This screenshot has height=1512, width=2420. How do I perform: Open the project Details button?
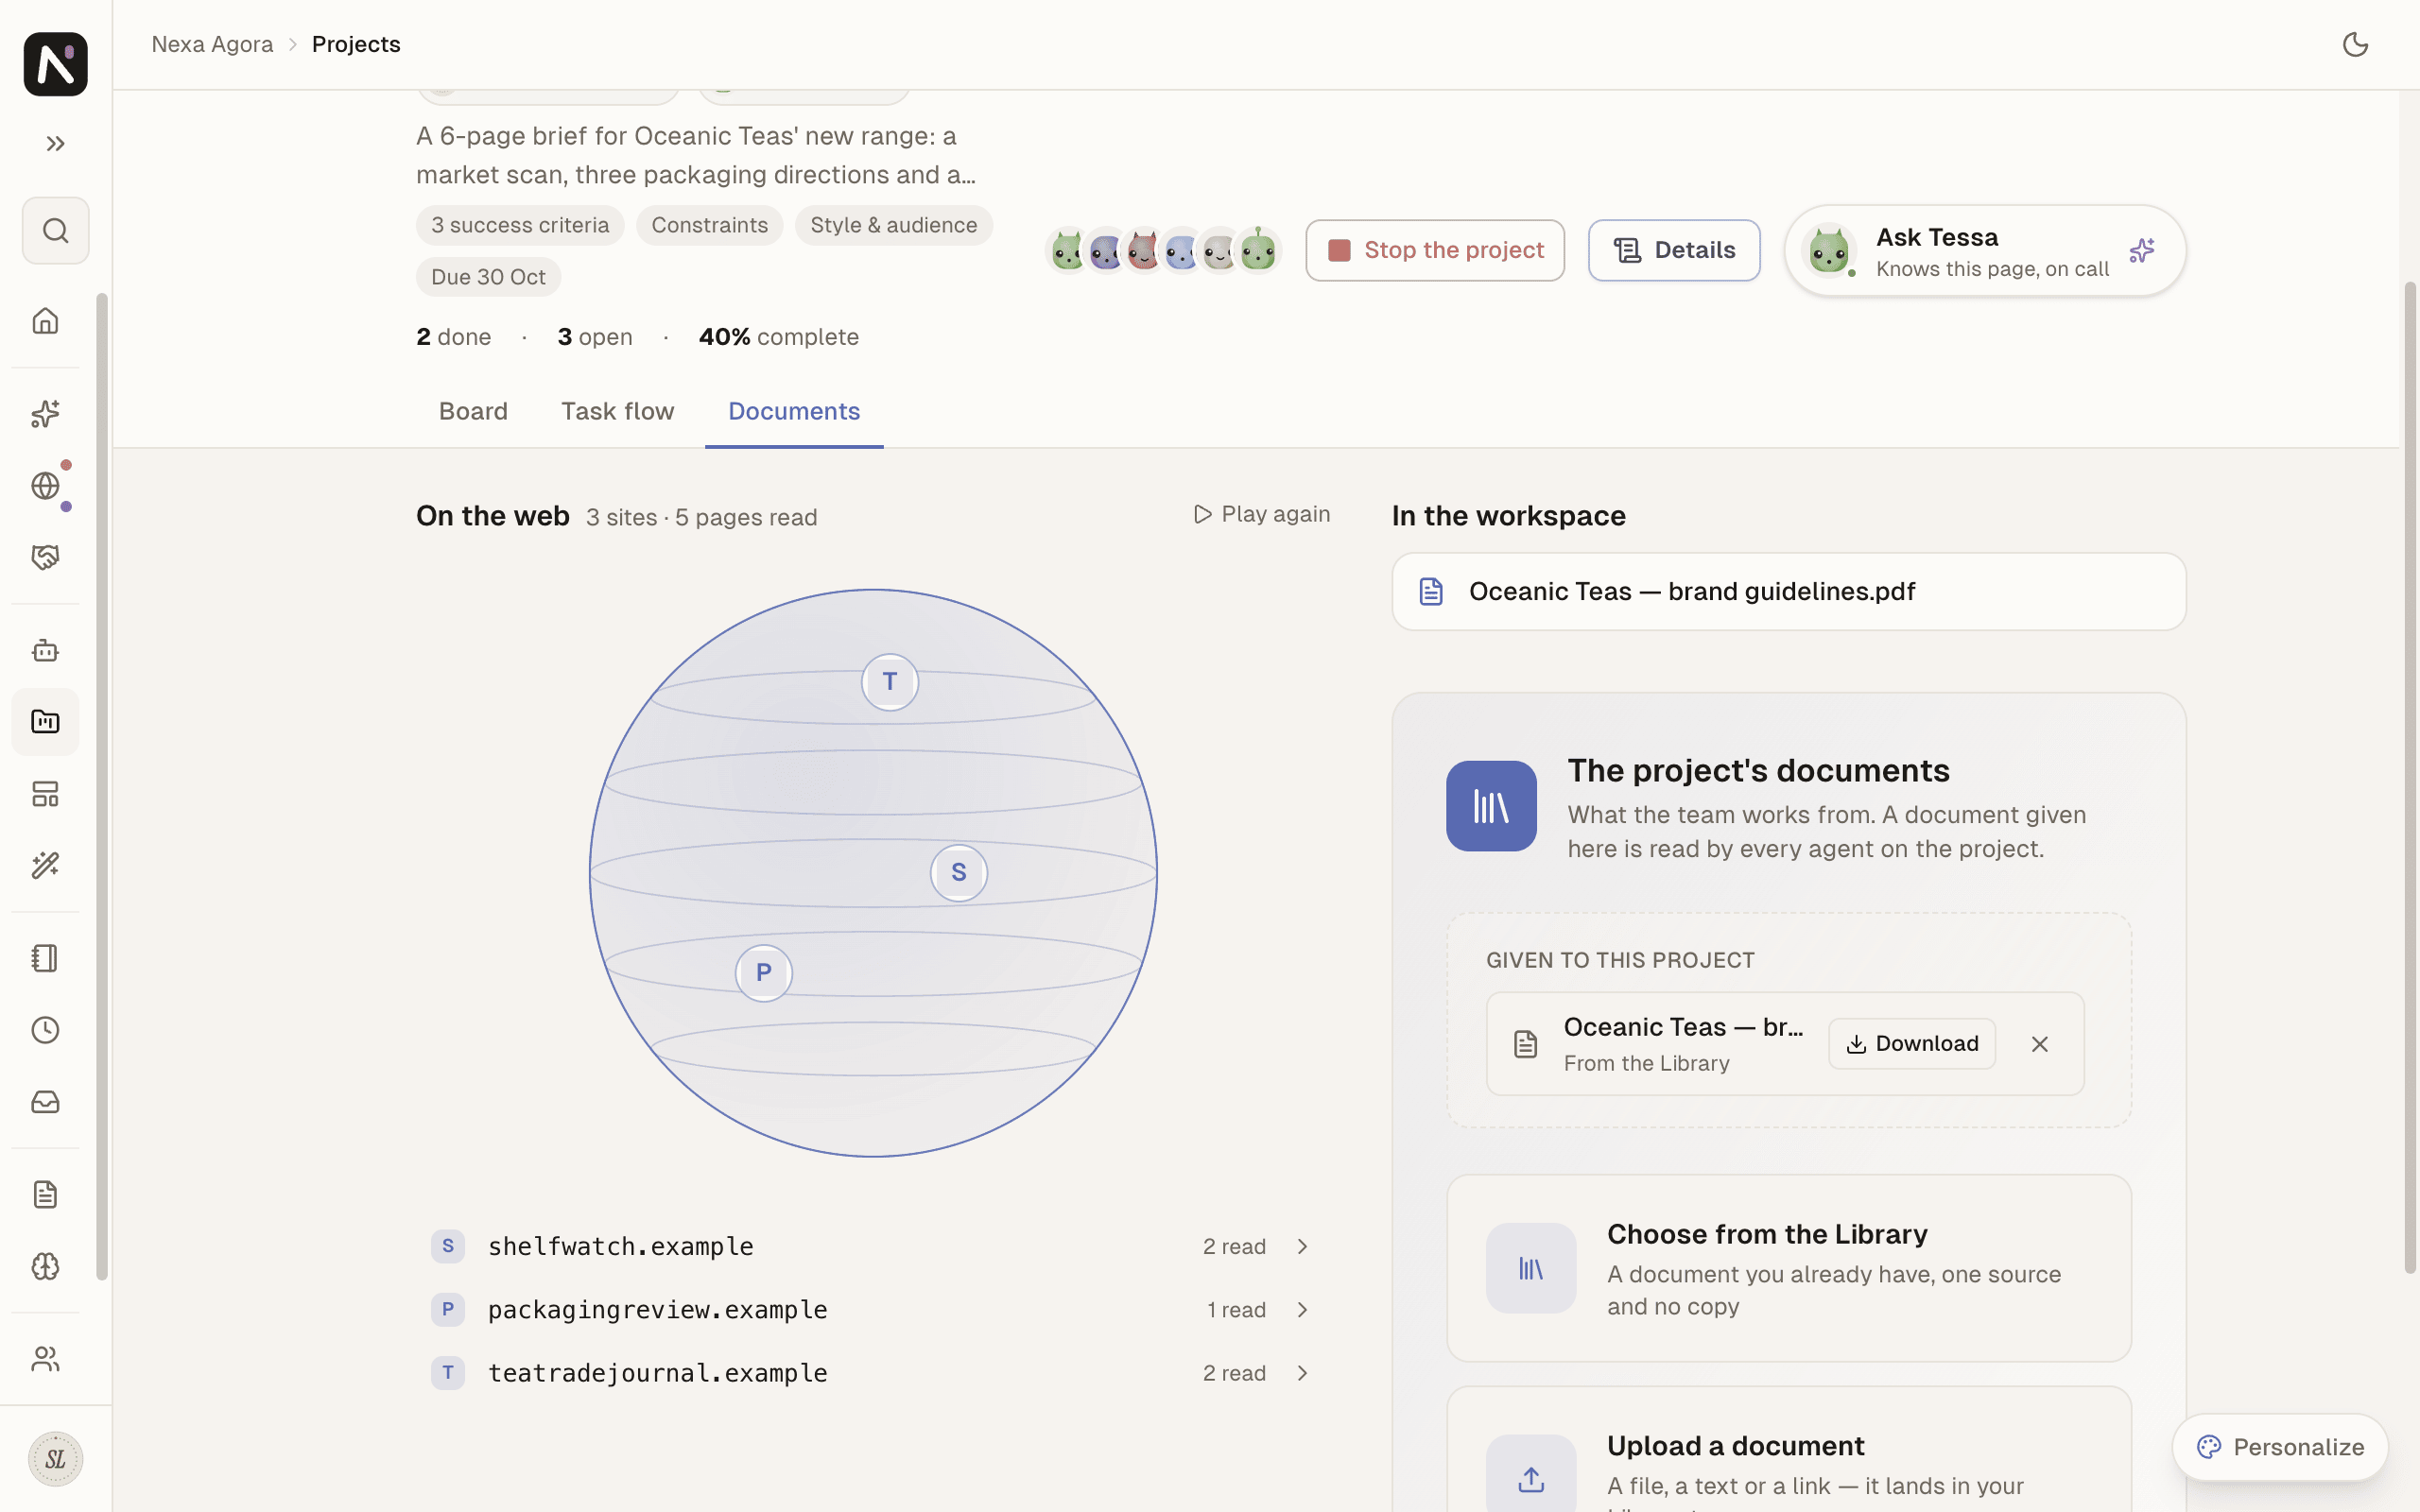[x=1674, y=250]
